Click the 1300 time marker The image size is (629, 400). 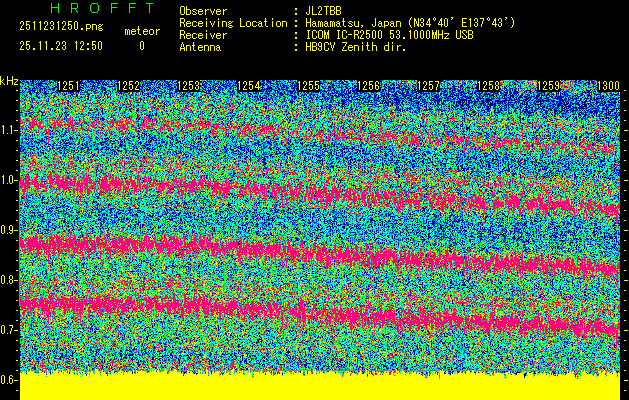pyautogui.click(x=607, y=87)
